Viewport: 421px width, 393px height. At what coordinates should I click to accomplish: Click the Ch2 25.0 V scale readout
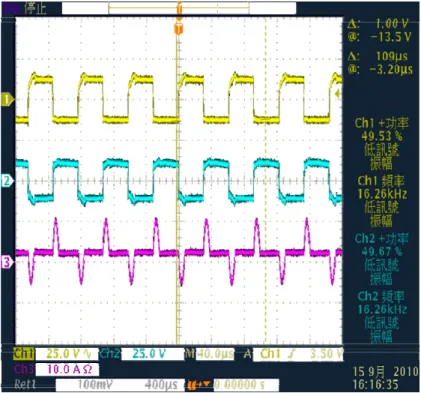tap(149, 354)
